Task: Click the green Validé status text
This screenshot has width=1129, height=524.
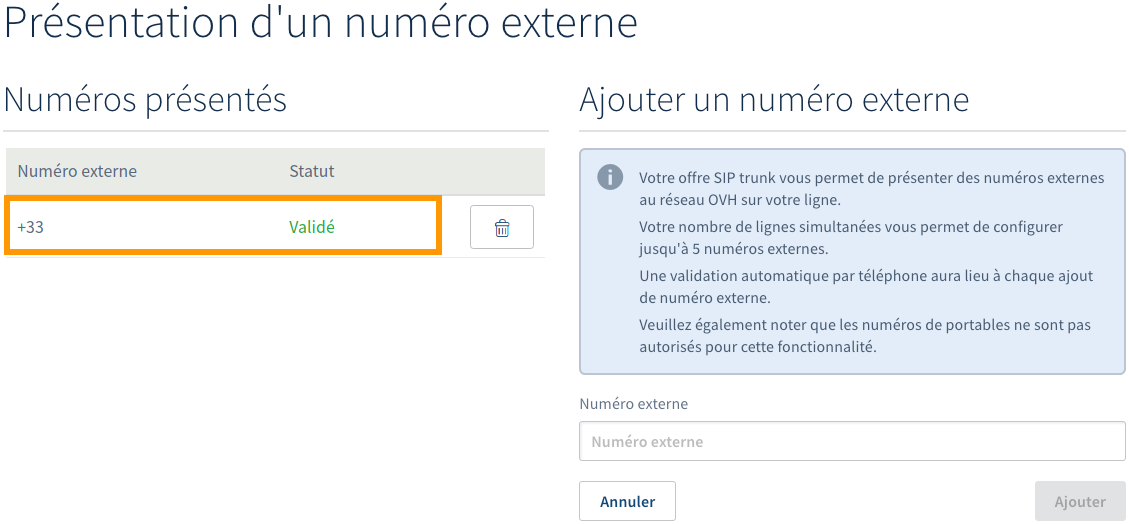Action: point(312,227)
